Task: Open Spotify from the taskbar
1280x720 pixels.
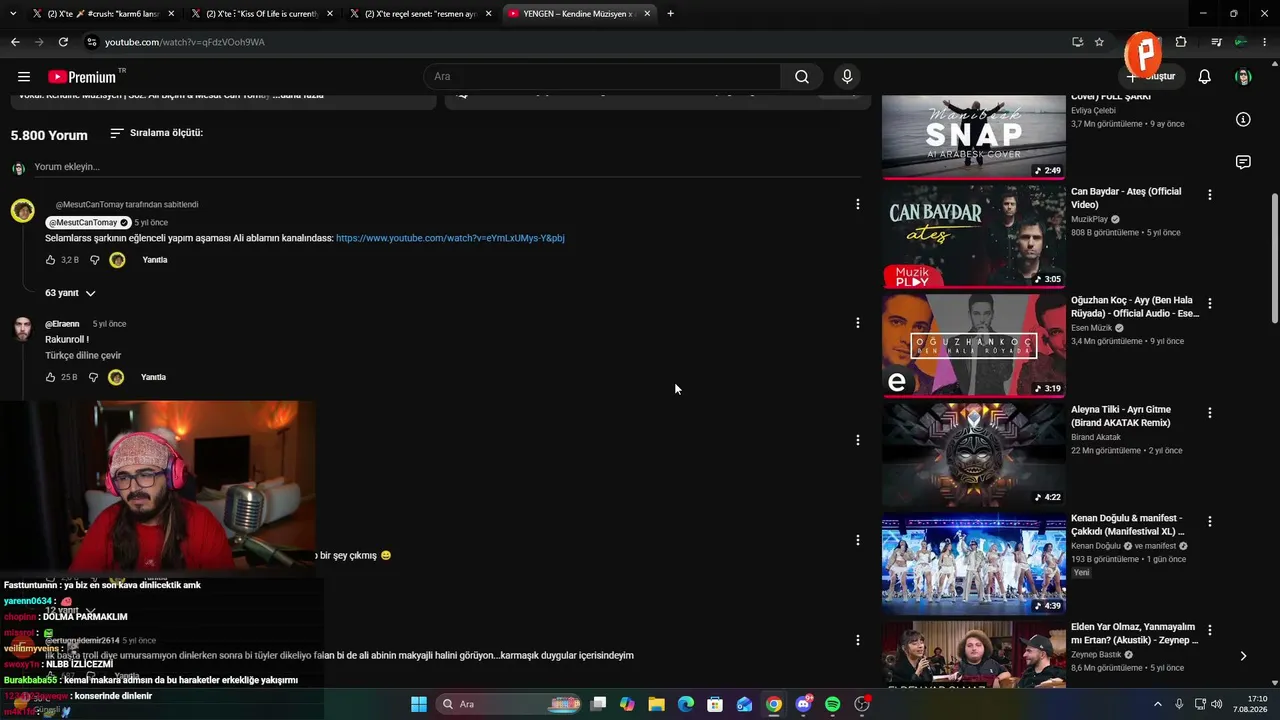Action: [x=833, y=704]
